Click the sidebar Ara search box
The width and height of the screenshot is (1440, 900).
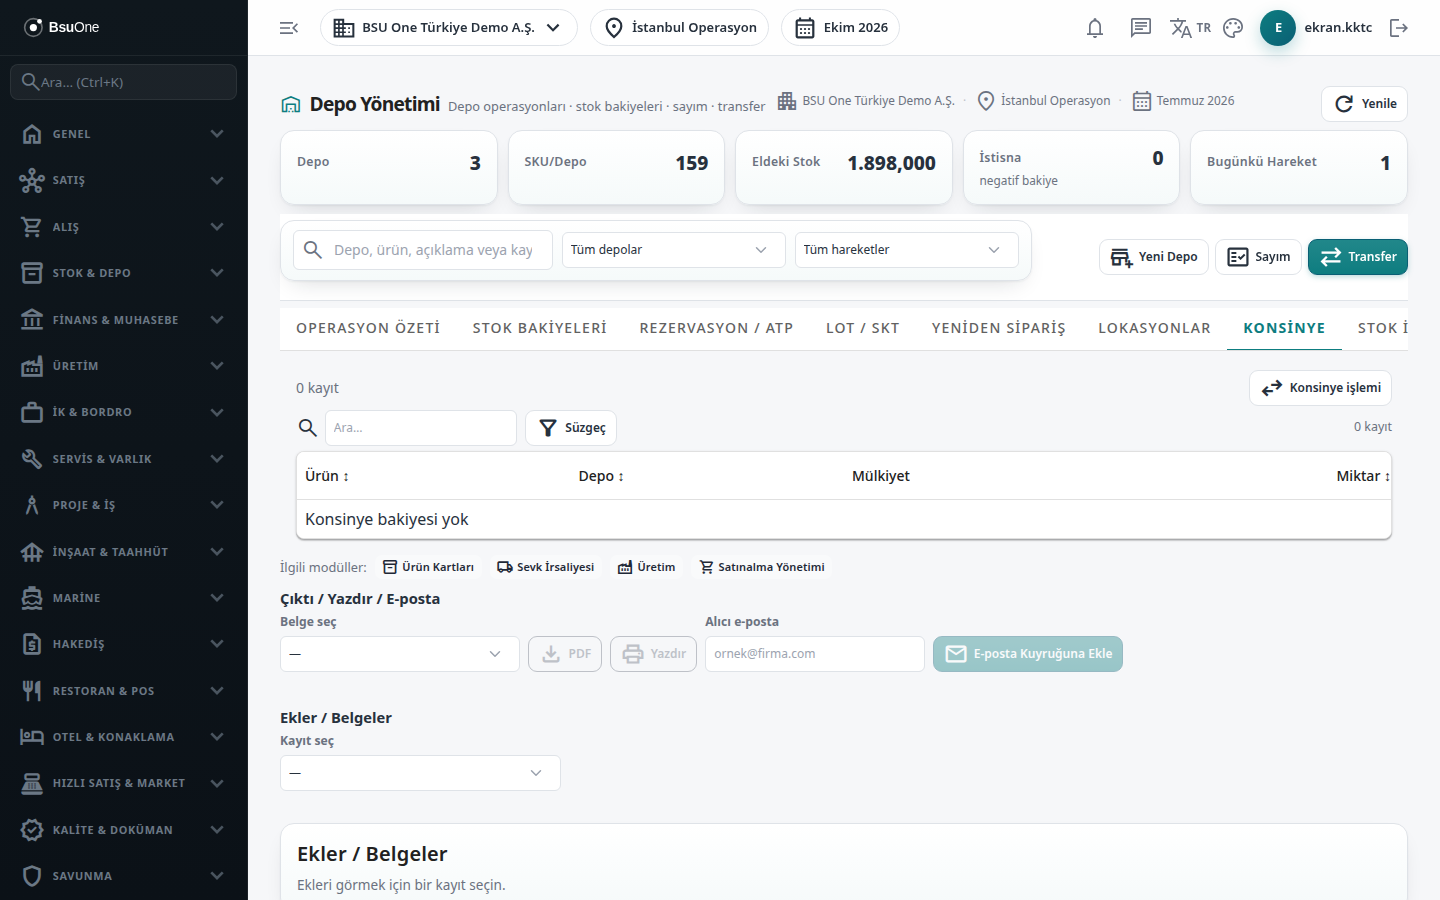[124, 82]
